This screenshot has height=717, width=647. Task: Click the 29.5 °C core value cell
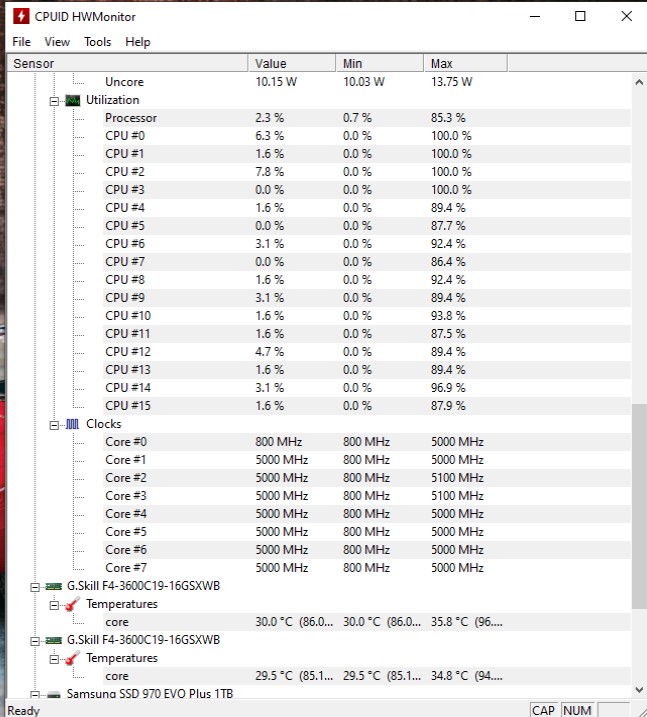294,676
